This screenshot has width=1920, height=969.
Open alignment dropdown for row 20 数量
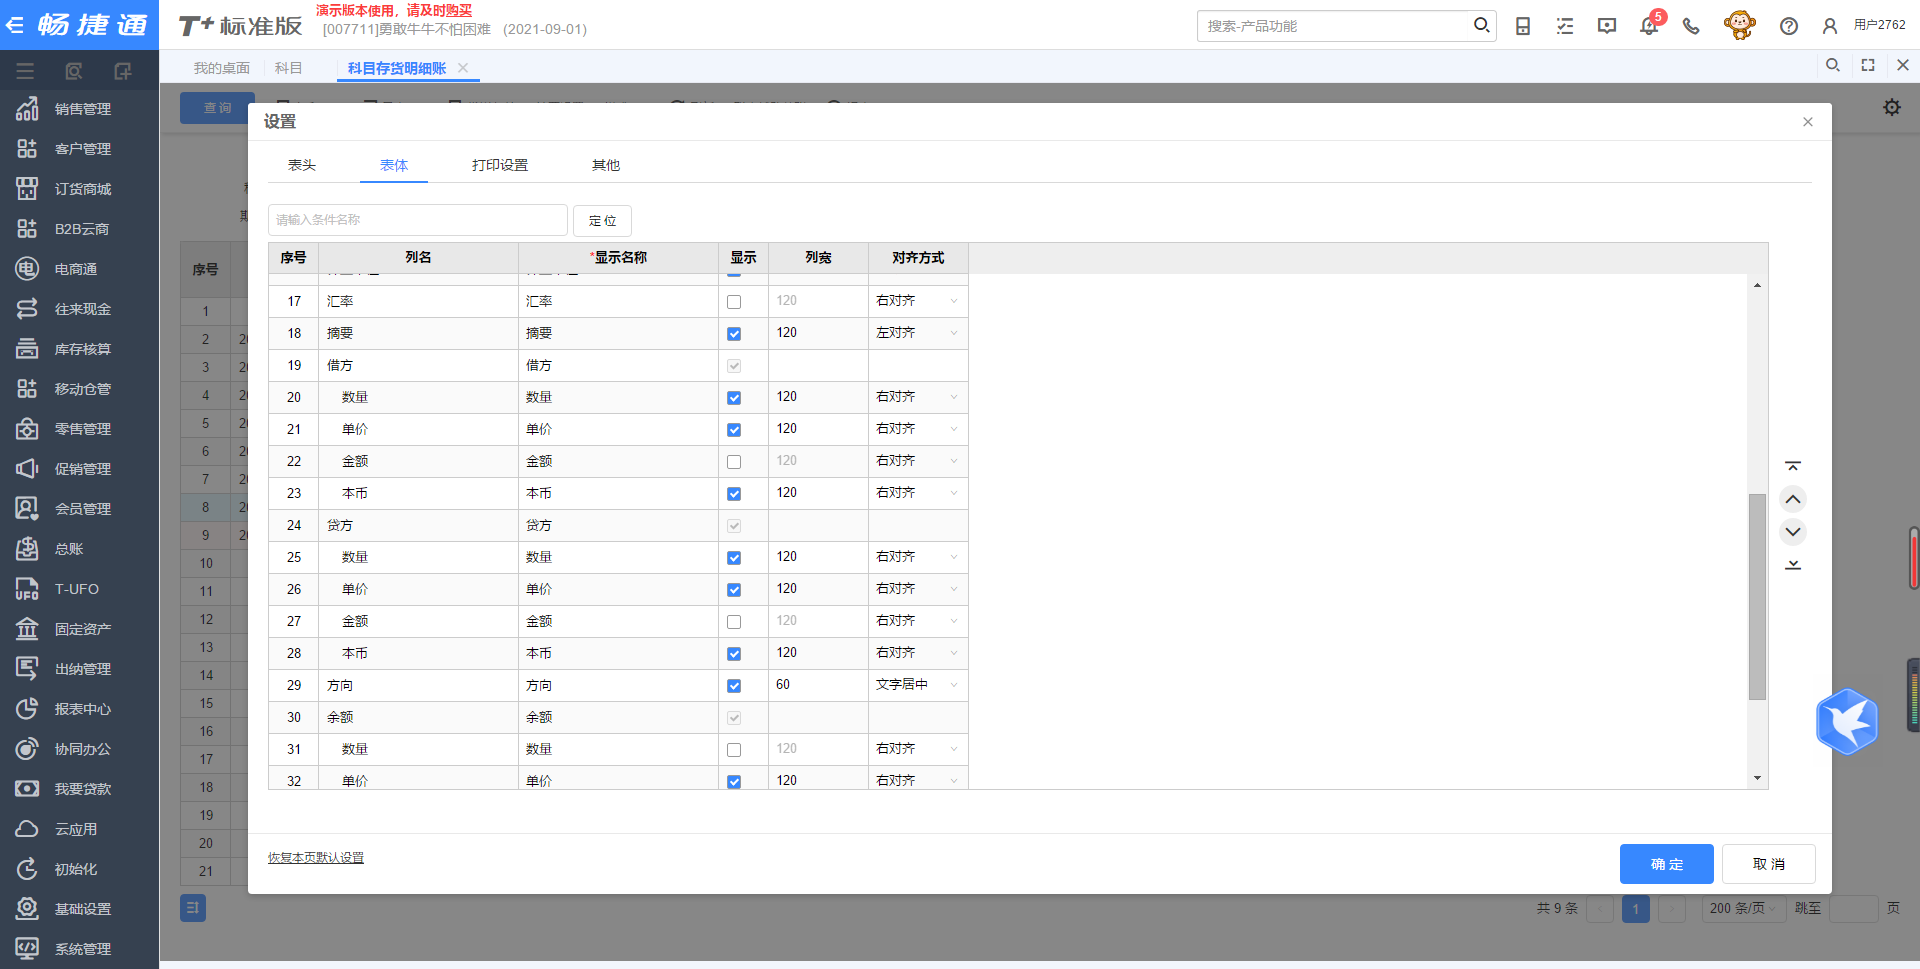[x=917, y=397]
